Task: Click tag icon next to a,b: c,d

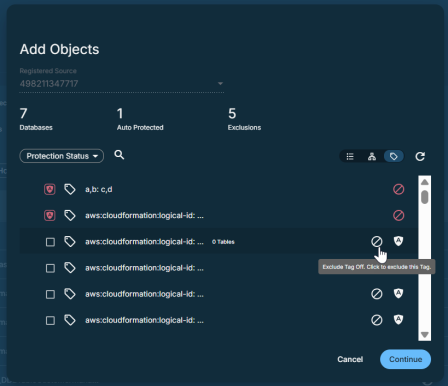Action: (70, 189)
